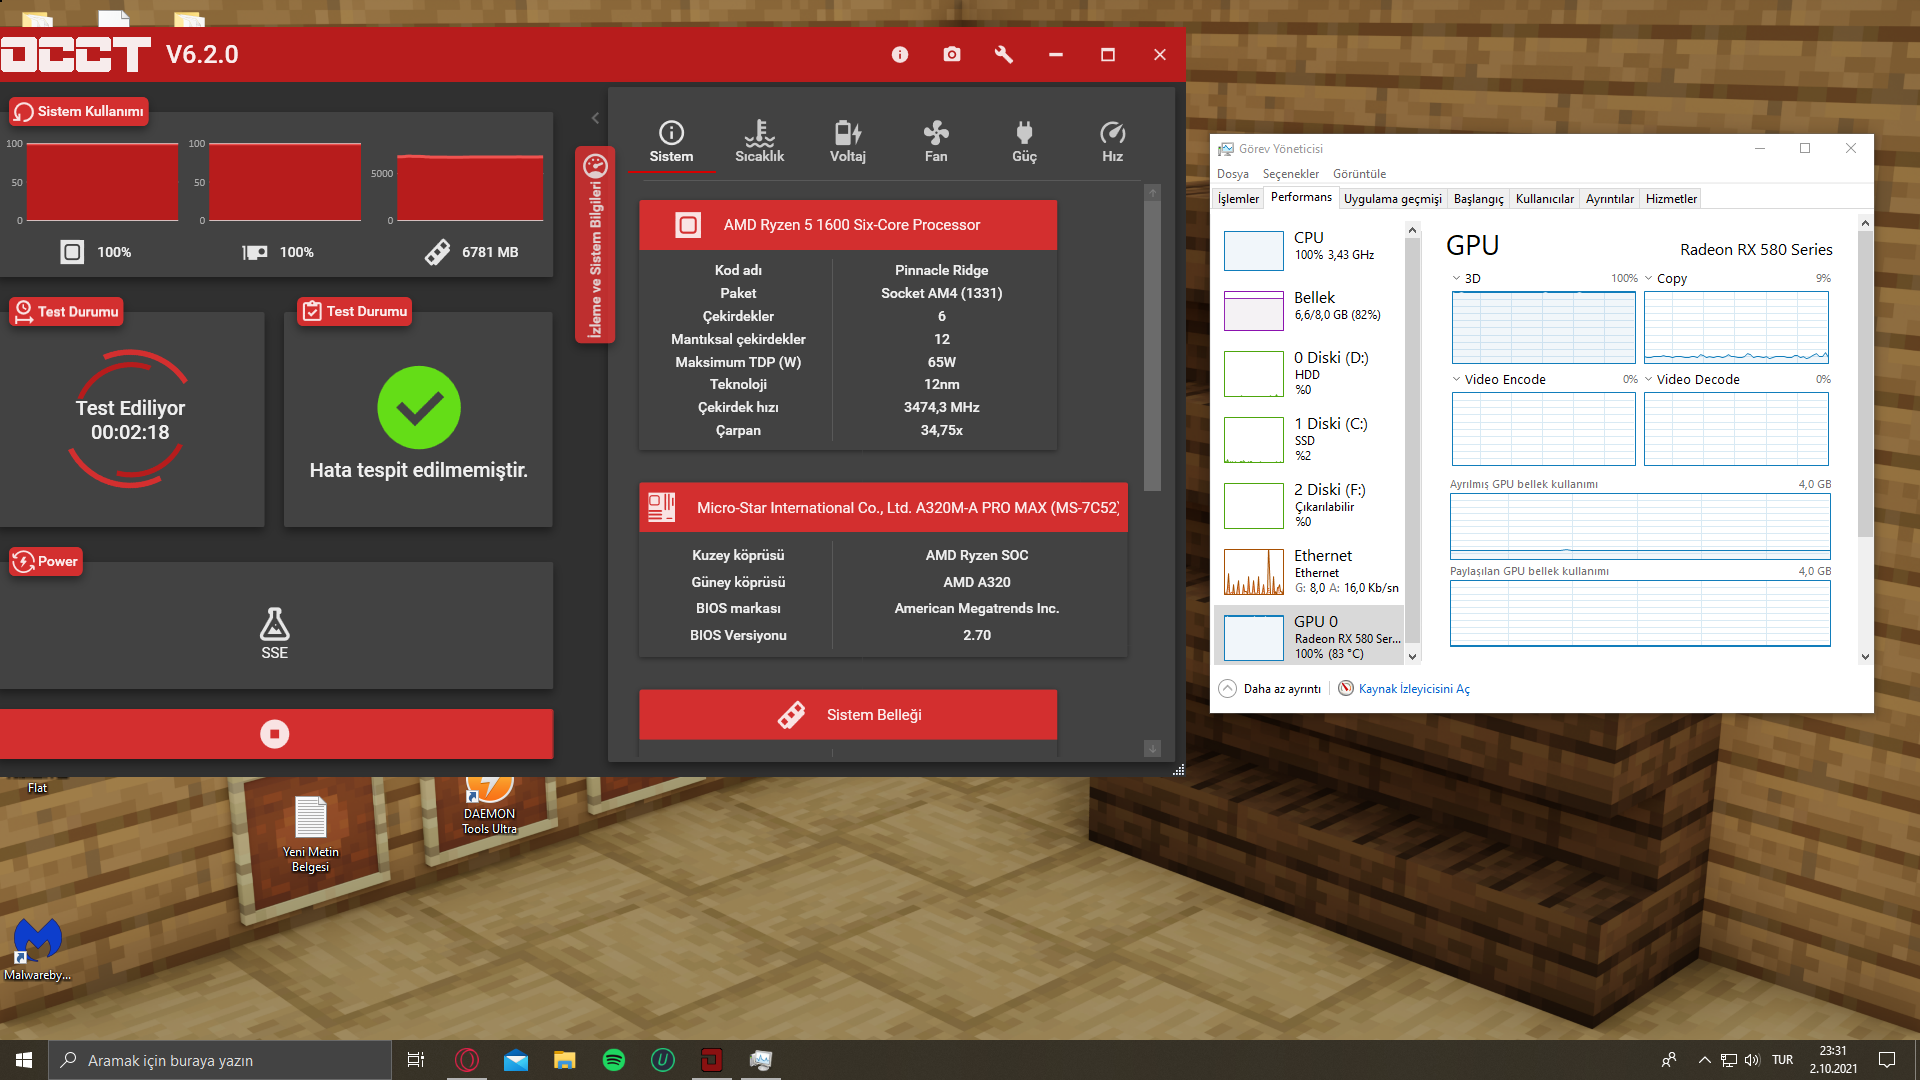Click the Kaynak İzleyicisini Aç link
Screen dimensions: 1920x1080
point(1413,689)
